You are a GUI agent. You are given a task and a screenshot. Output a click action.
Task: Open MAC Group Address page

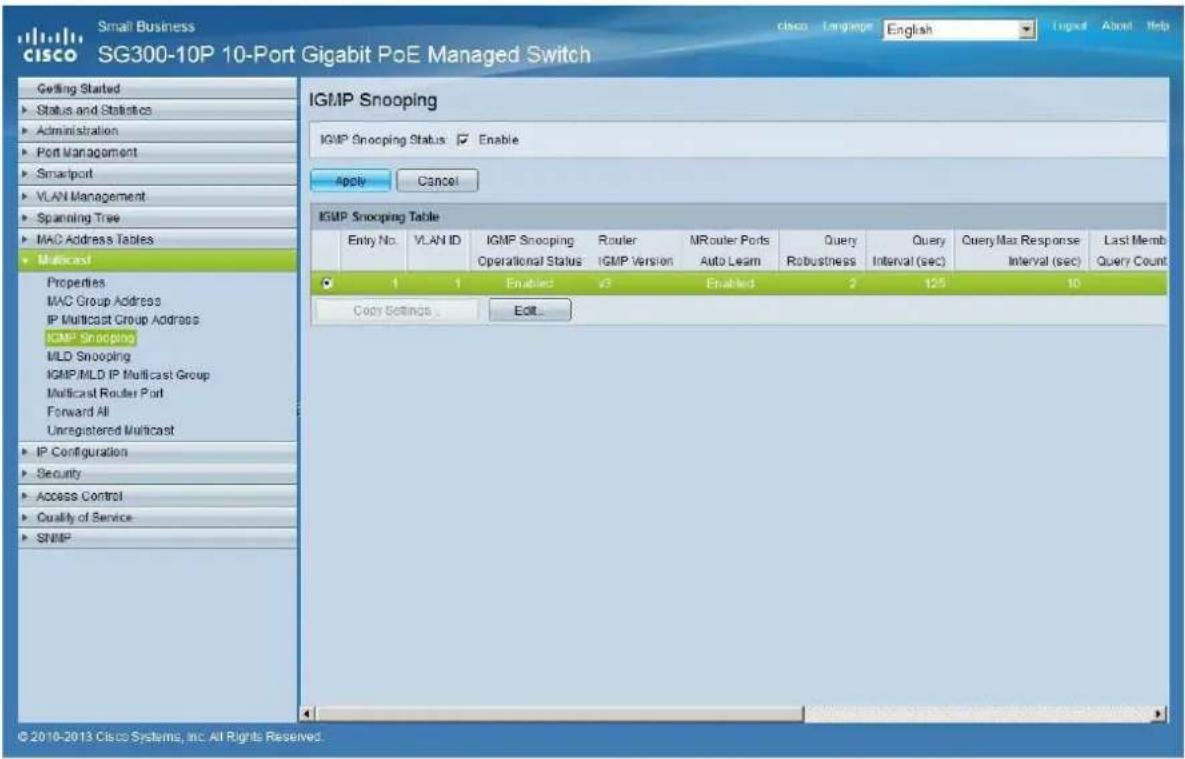(x=104, y=301)
